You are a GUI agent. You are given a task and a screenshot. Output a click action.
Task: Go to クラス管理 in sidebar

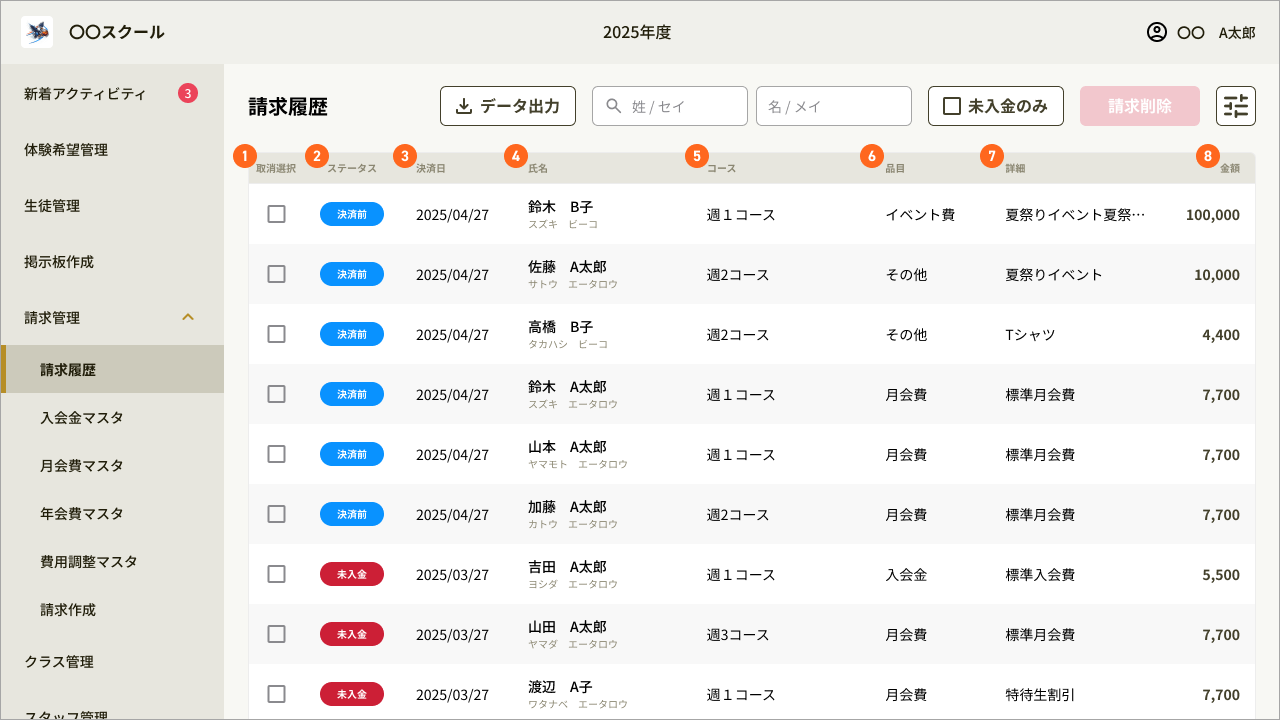[60, 661]
